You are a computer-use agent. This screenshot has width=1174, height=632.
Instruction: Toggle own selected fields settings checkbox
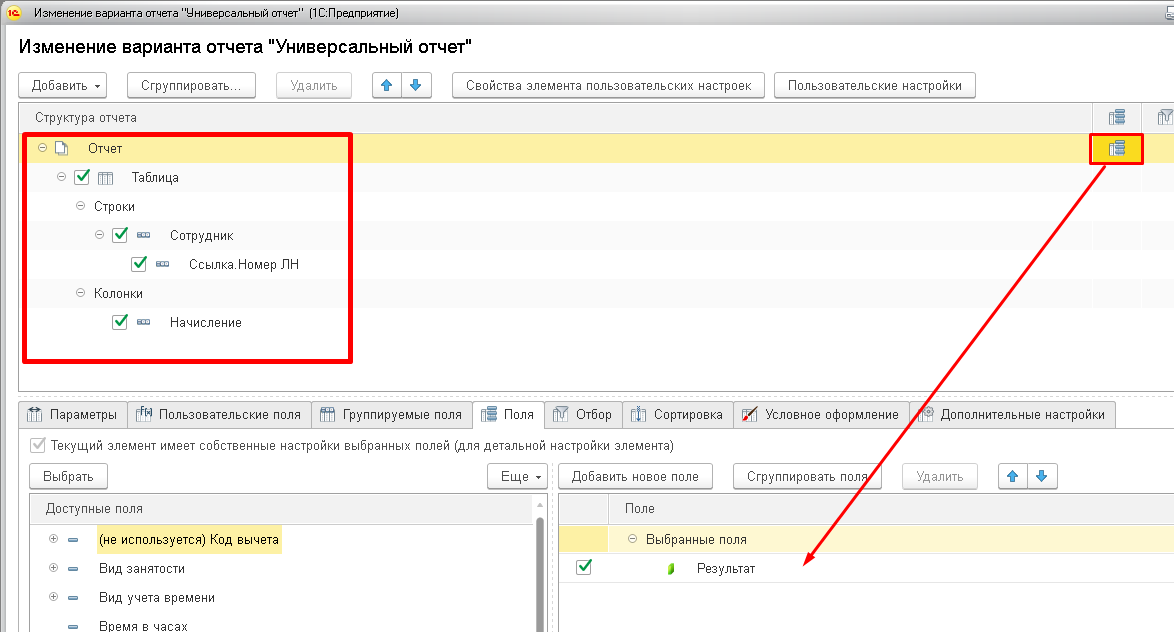37,446
